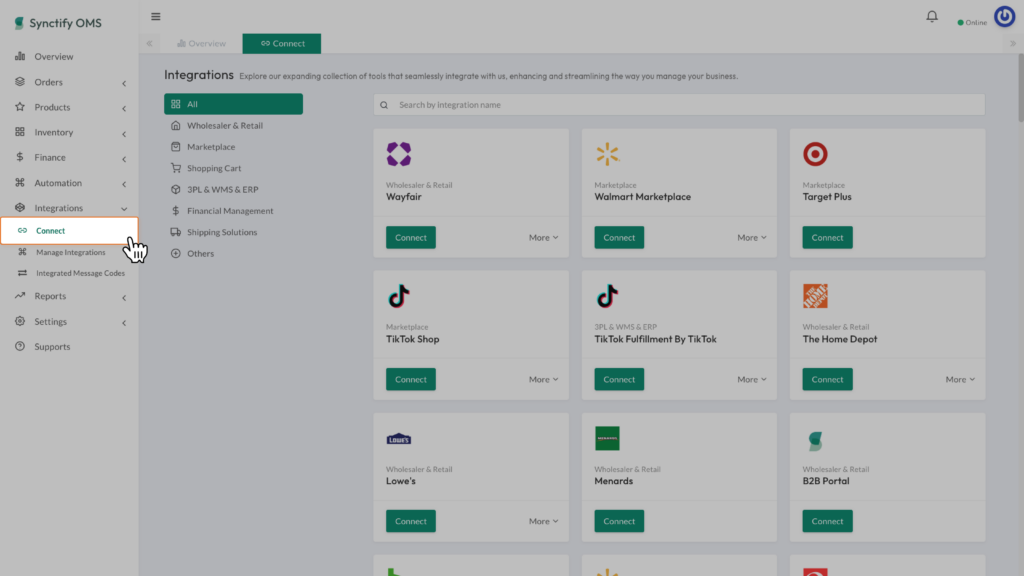Click the Synctify OMS logo
The width and height of the screenshot is (1024, 576).
point(57,23)
